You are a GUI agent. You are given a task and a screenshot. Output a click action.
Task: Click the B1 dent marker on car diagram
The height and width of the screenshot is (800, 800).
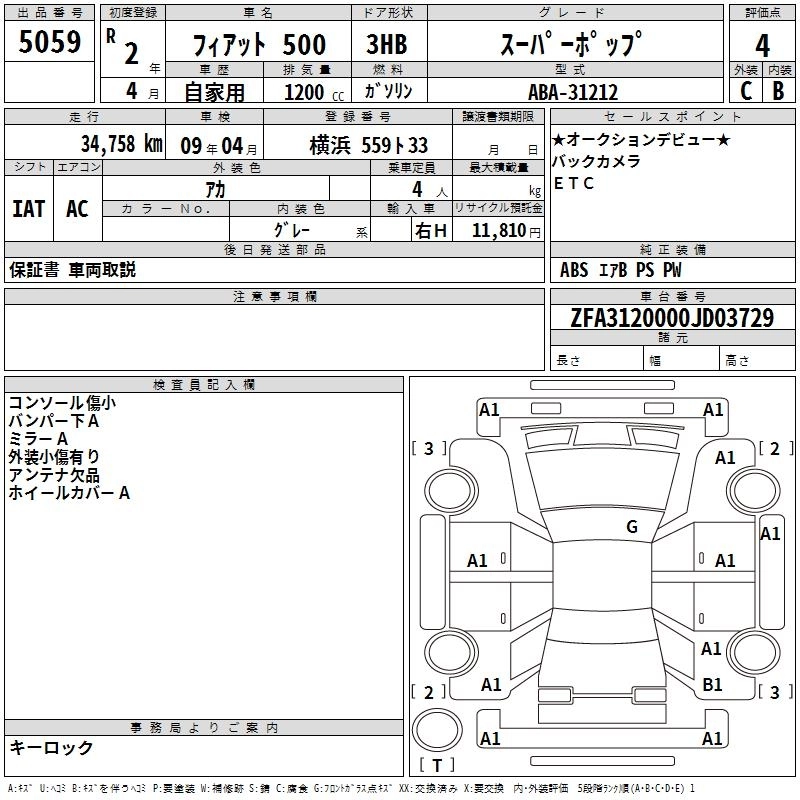[x=712, y=685]
